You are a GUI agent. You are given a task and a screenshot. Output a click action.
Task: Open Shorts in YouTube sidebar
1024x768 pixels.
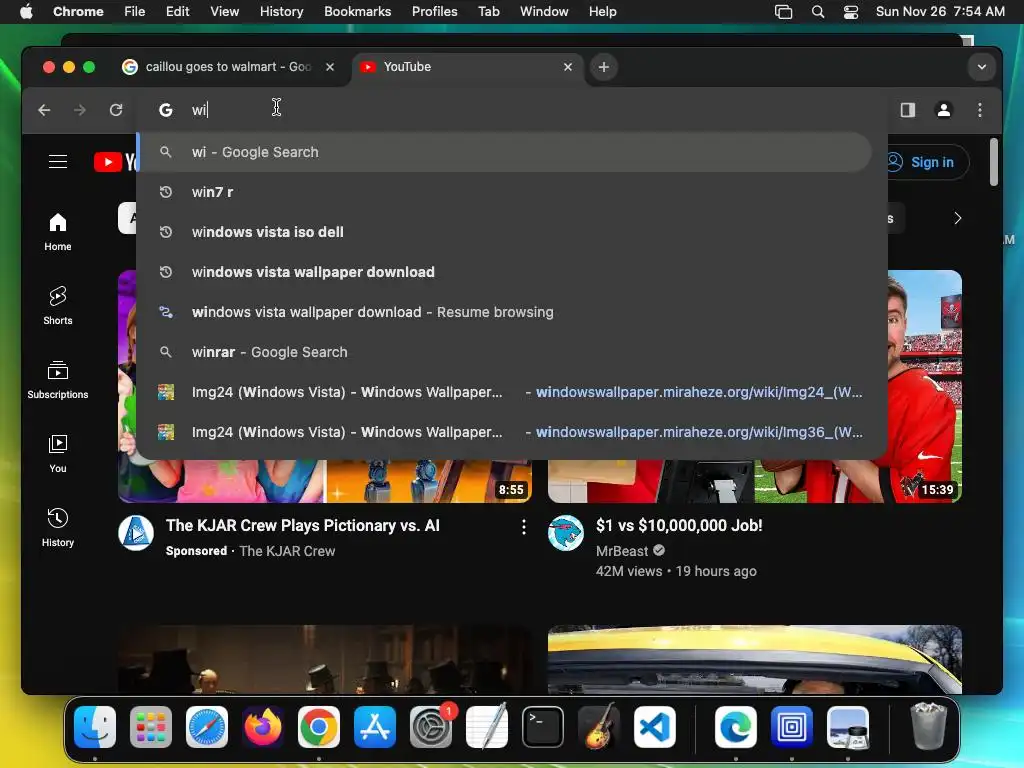58,306
